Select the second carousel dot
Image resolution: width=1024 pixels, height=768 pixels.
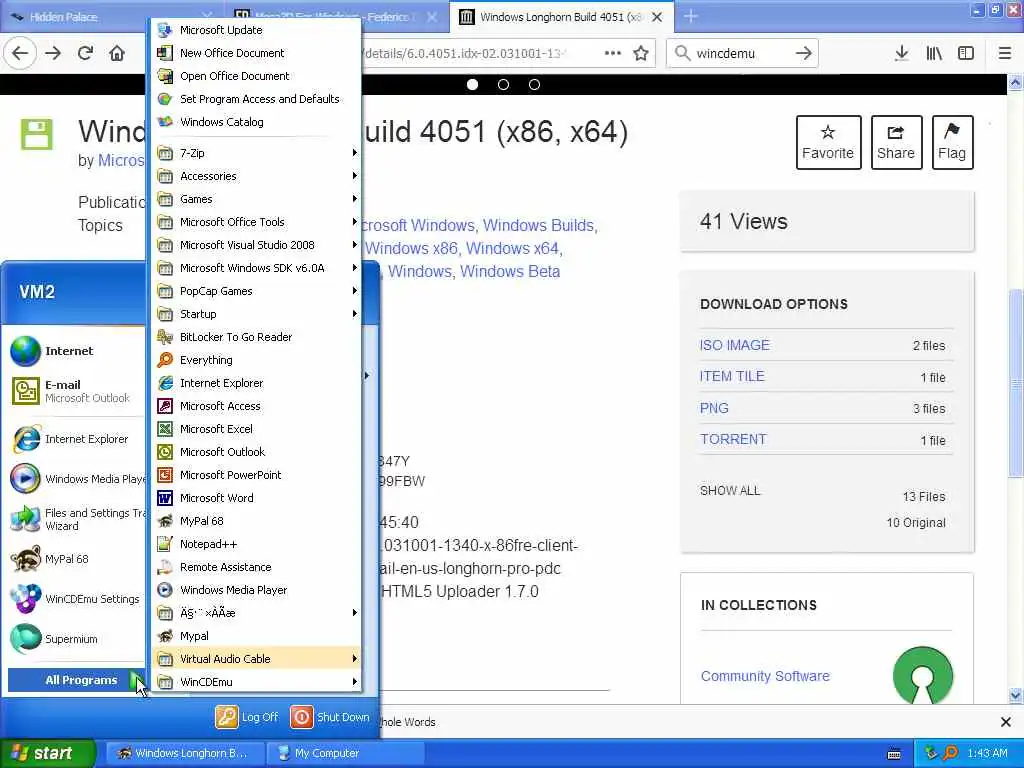pyautogui.click(x=504, y=85)
